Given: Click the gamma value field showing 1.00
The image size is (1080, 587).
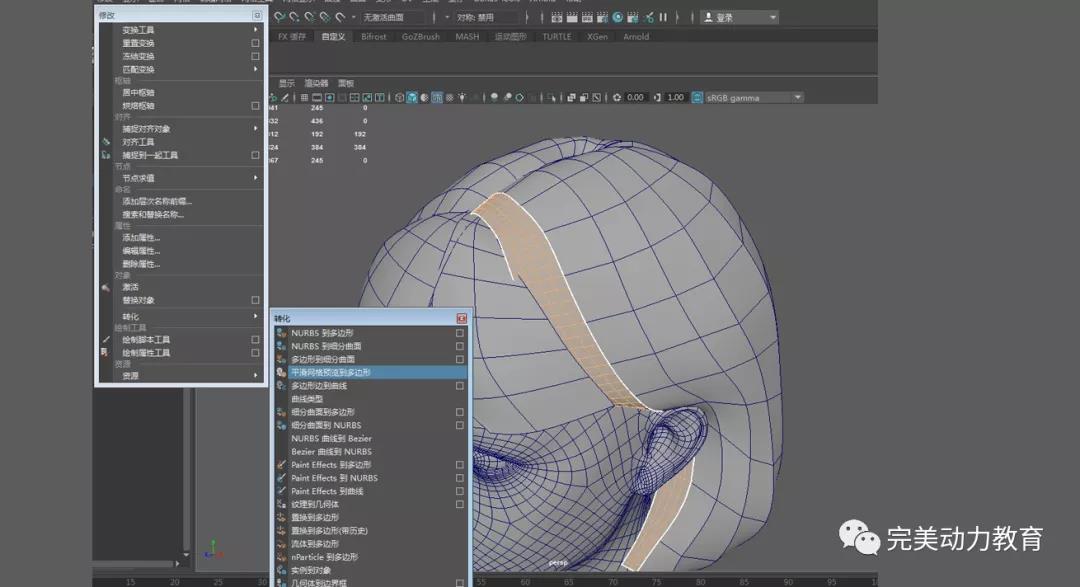Looking at the screenshot, I should pyautogui.click(x=675, y=97).
